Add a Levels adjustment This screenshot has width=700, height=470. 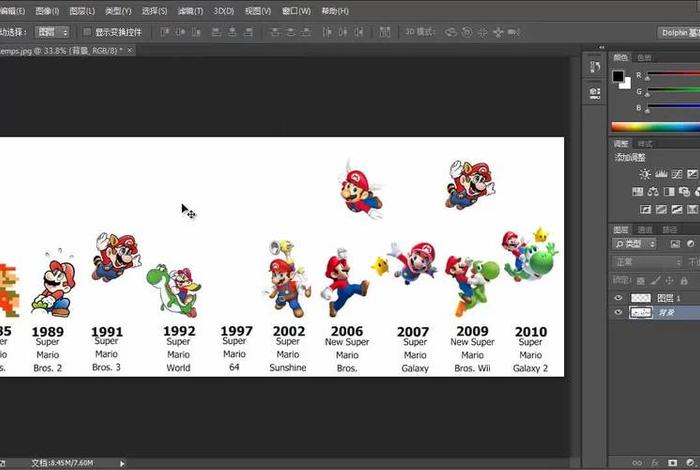click(x=661, y=174)
